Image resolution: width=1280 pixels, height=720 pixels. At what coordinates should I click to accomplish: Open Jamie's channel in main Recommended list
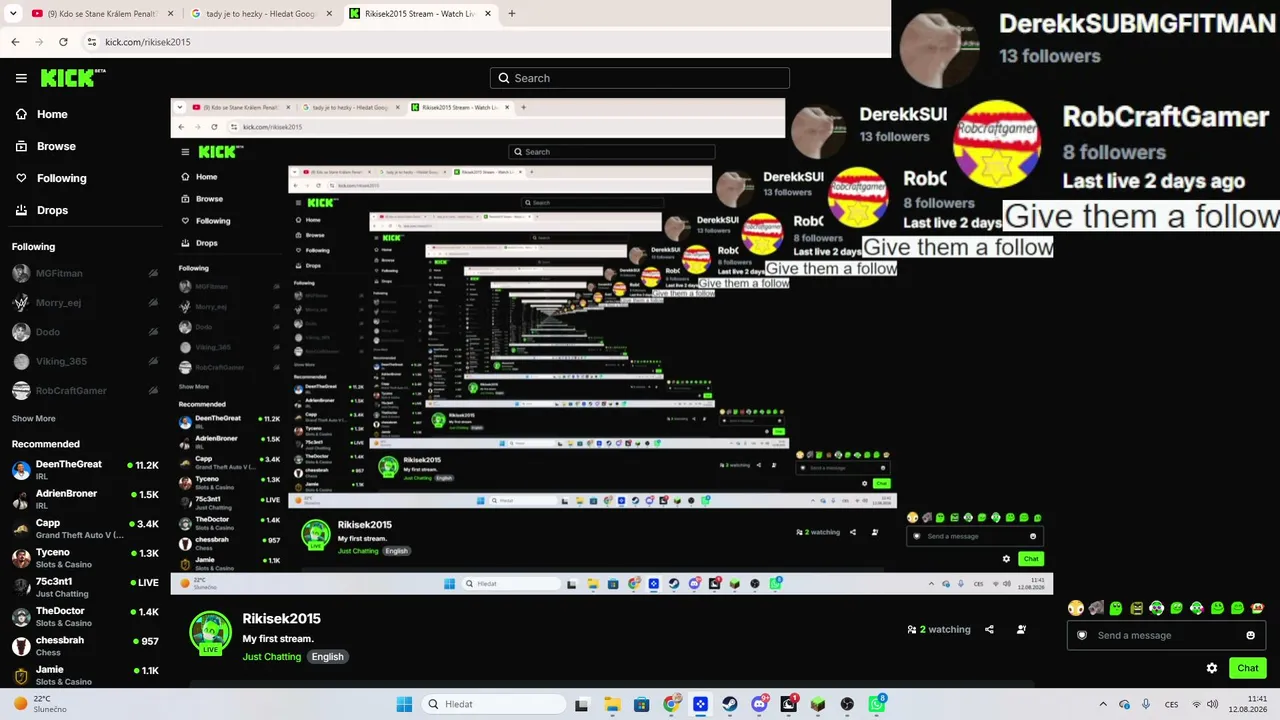click(85, 675)
